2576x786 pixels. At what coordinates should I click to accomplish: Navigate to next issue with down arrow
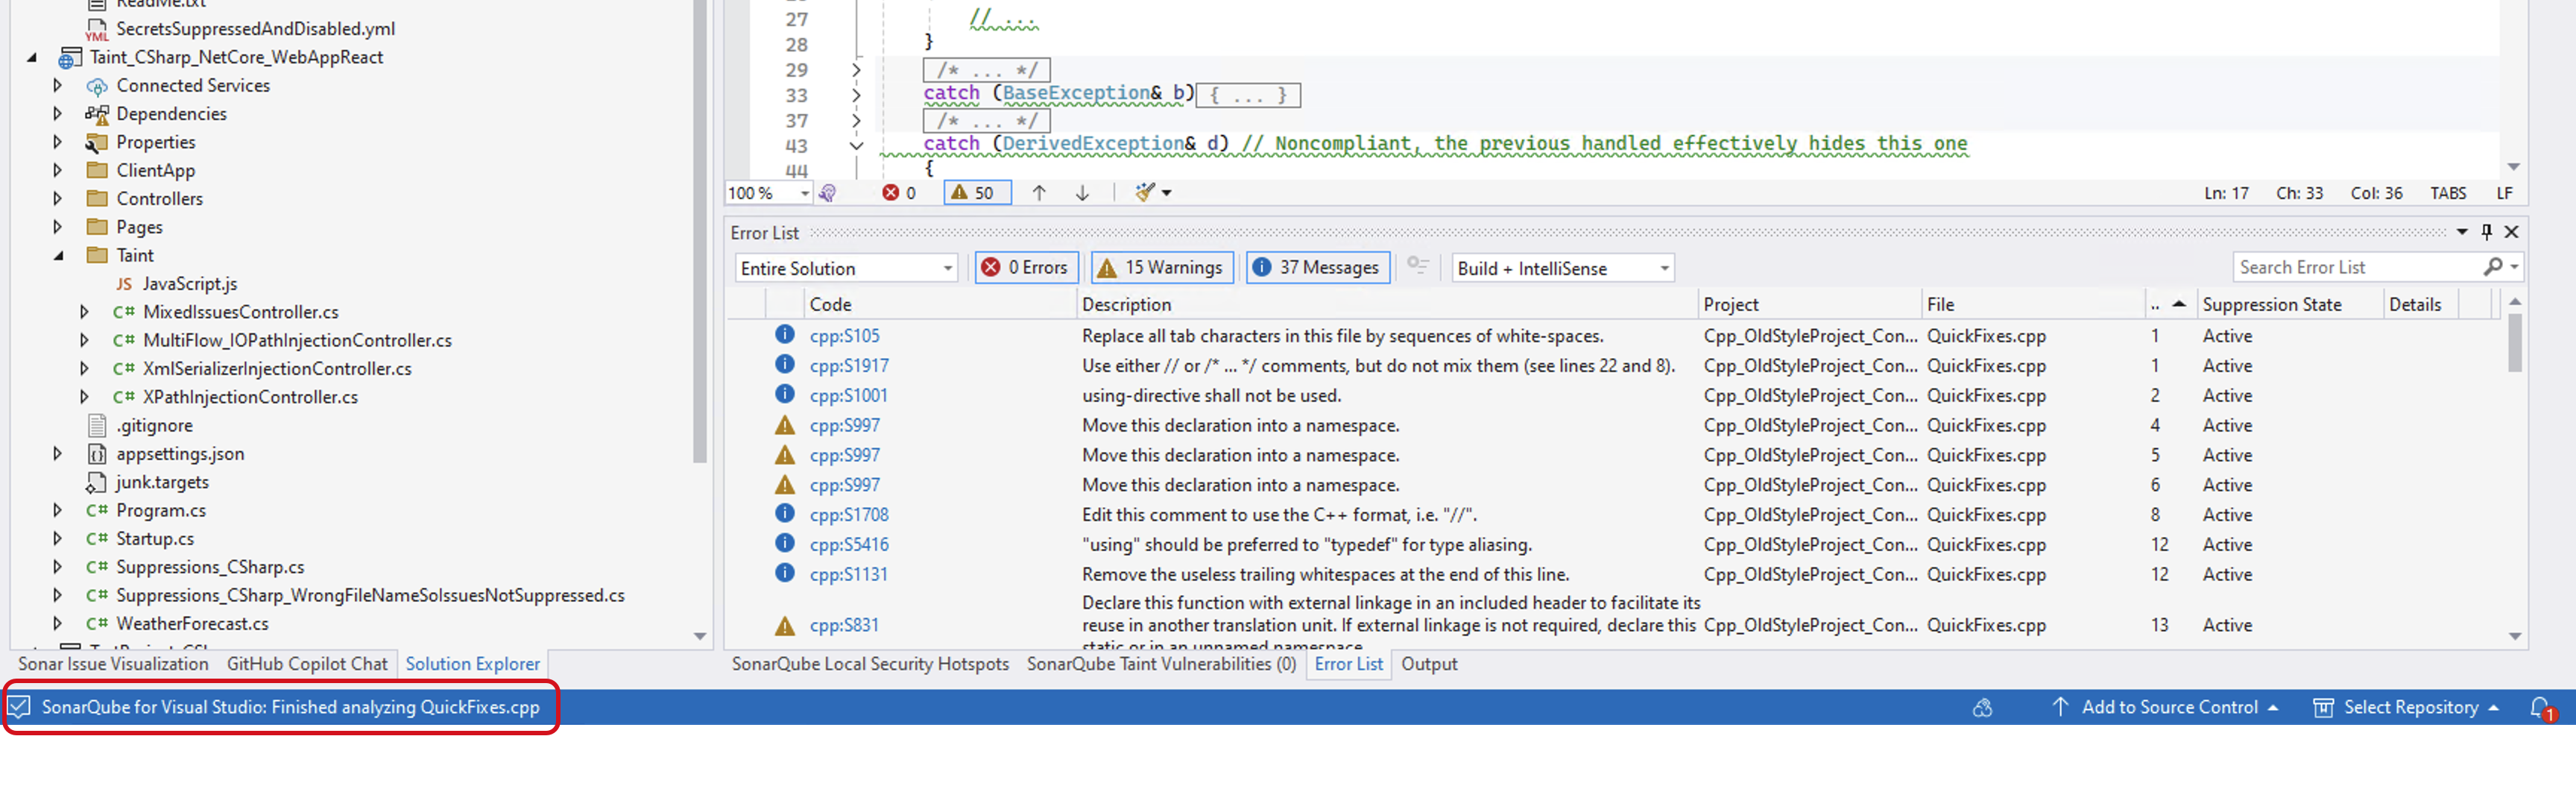1082,192
